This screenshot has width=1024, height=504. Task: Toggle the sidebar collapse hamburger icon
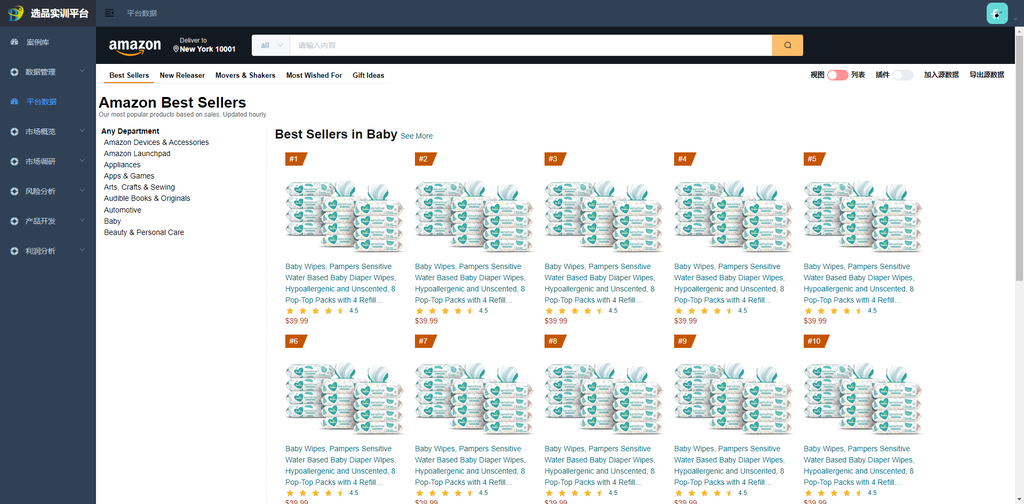coord(109,13)
